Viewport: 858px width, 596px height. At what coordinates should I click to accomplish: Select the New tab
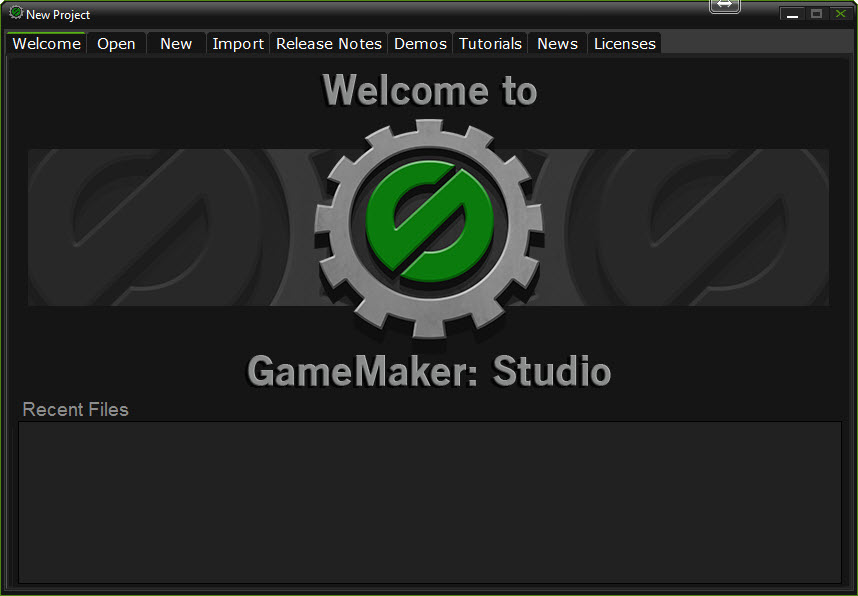[x=176, y=44]
